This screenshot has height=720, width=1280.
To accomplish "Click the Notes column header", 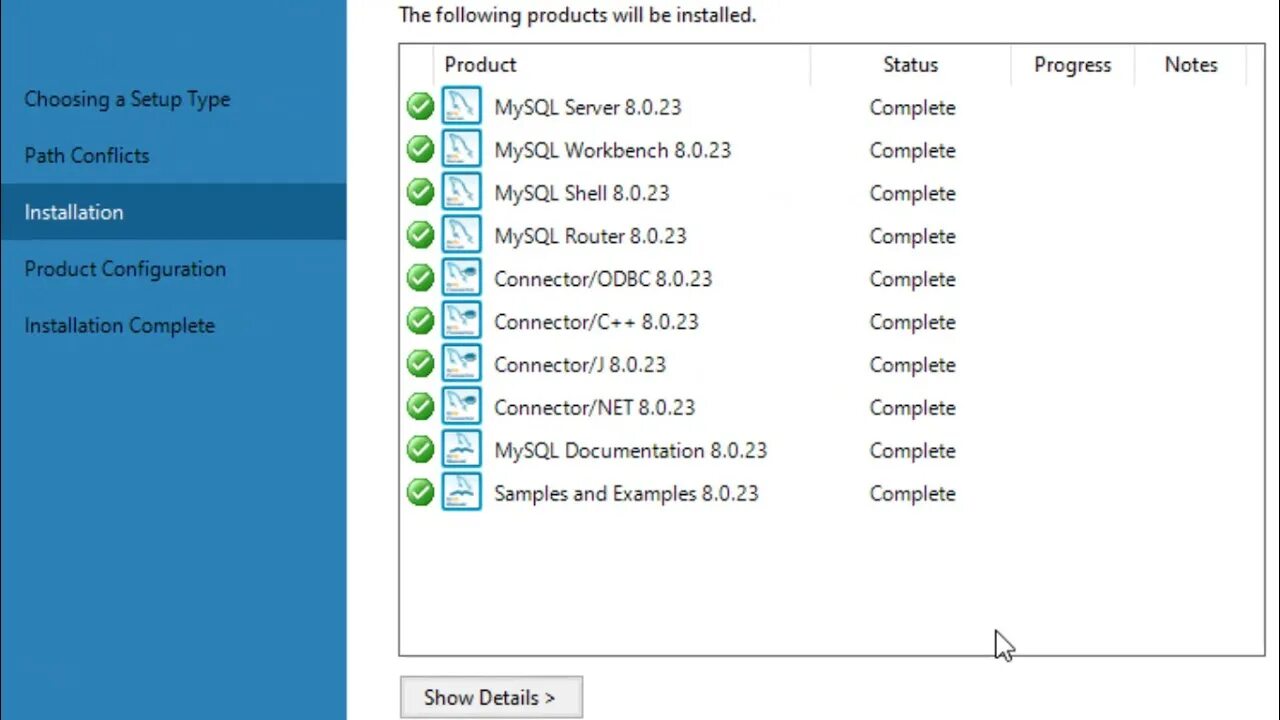I will point(1191,65).
